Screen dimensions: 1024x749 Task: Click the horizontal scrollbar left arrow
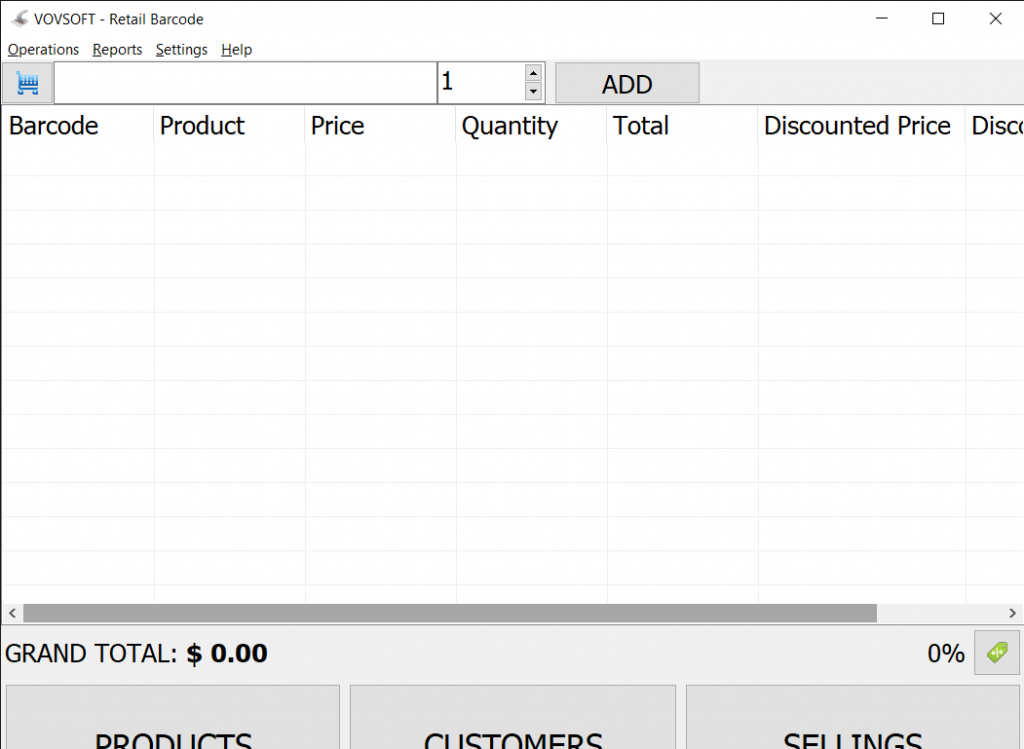pos(12,613)
